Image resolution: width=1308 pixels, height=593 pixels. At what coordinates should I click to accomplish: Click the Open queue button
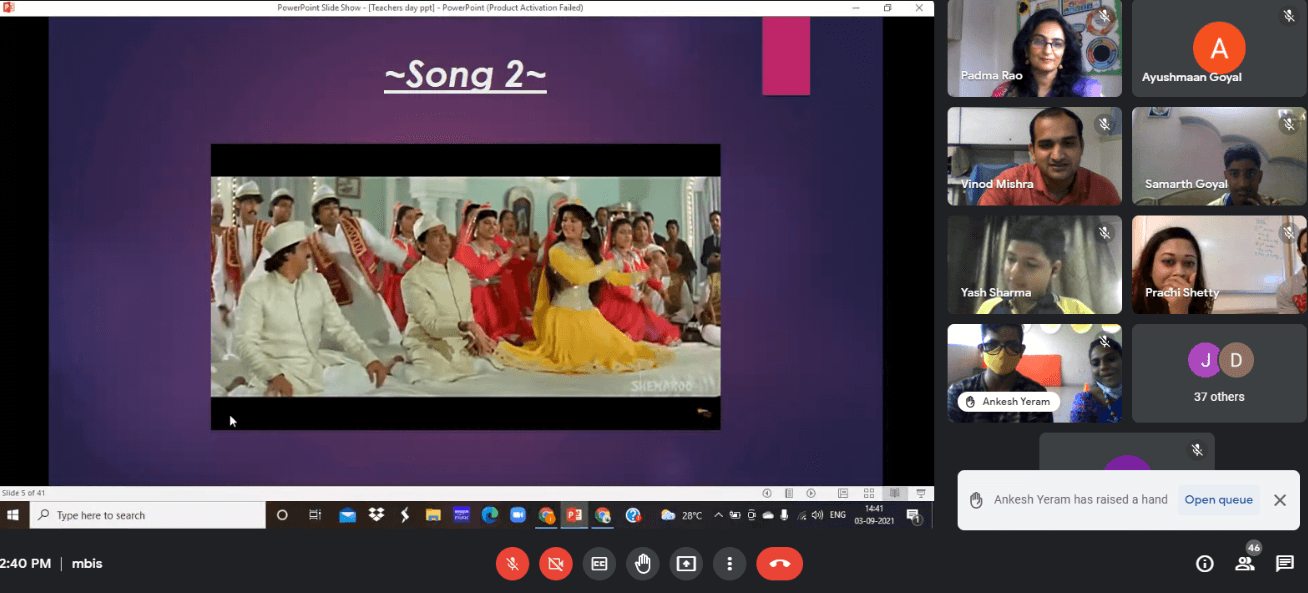click(x=1218, y=500)
